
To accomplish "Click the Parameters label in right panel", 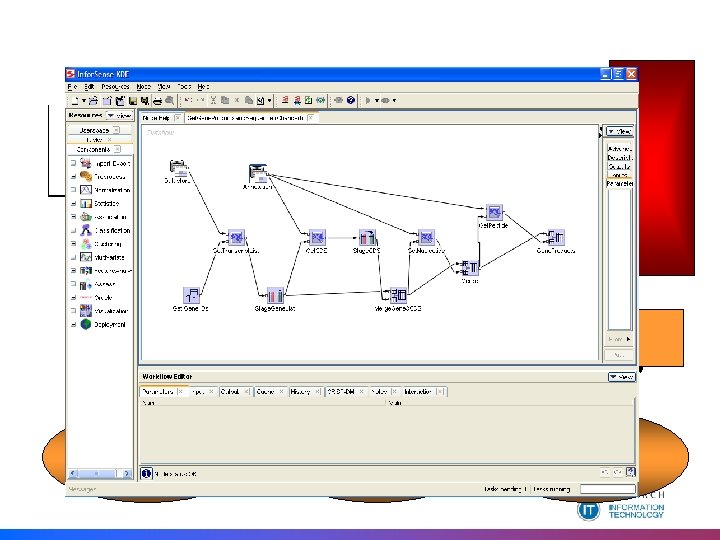I will 620,184.
